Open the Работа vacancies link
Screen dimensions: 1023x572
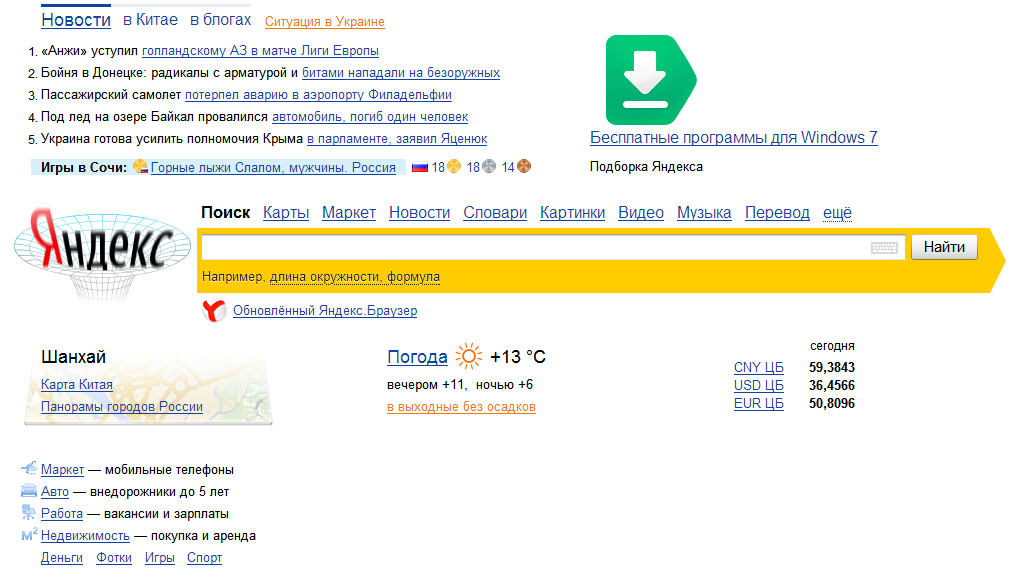click(61, 514)
